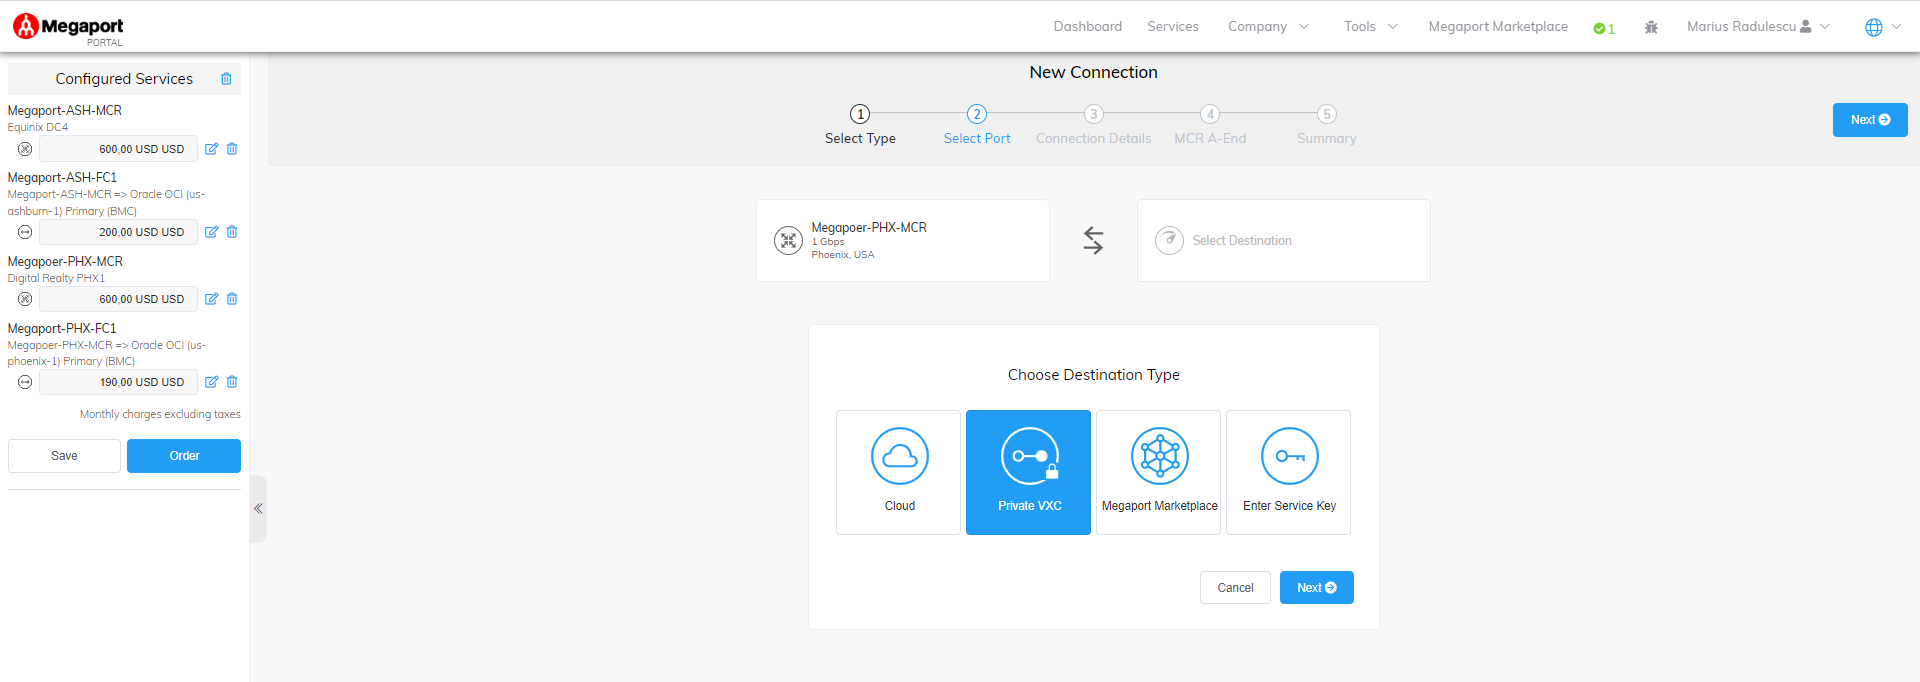Select the Enter Service Key tile

point(1288,472)
